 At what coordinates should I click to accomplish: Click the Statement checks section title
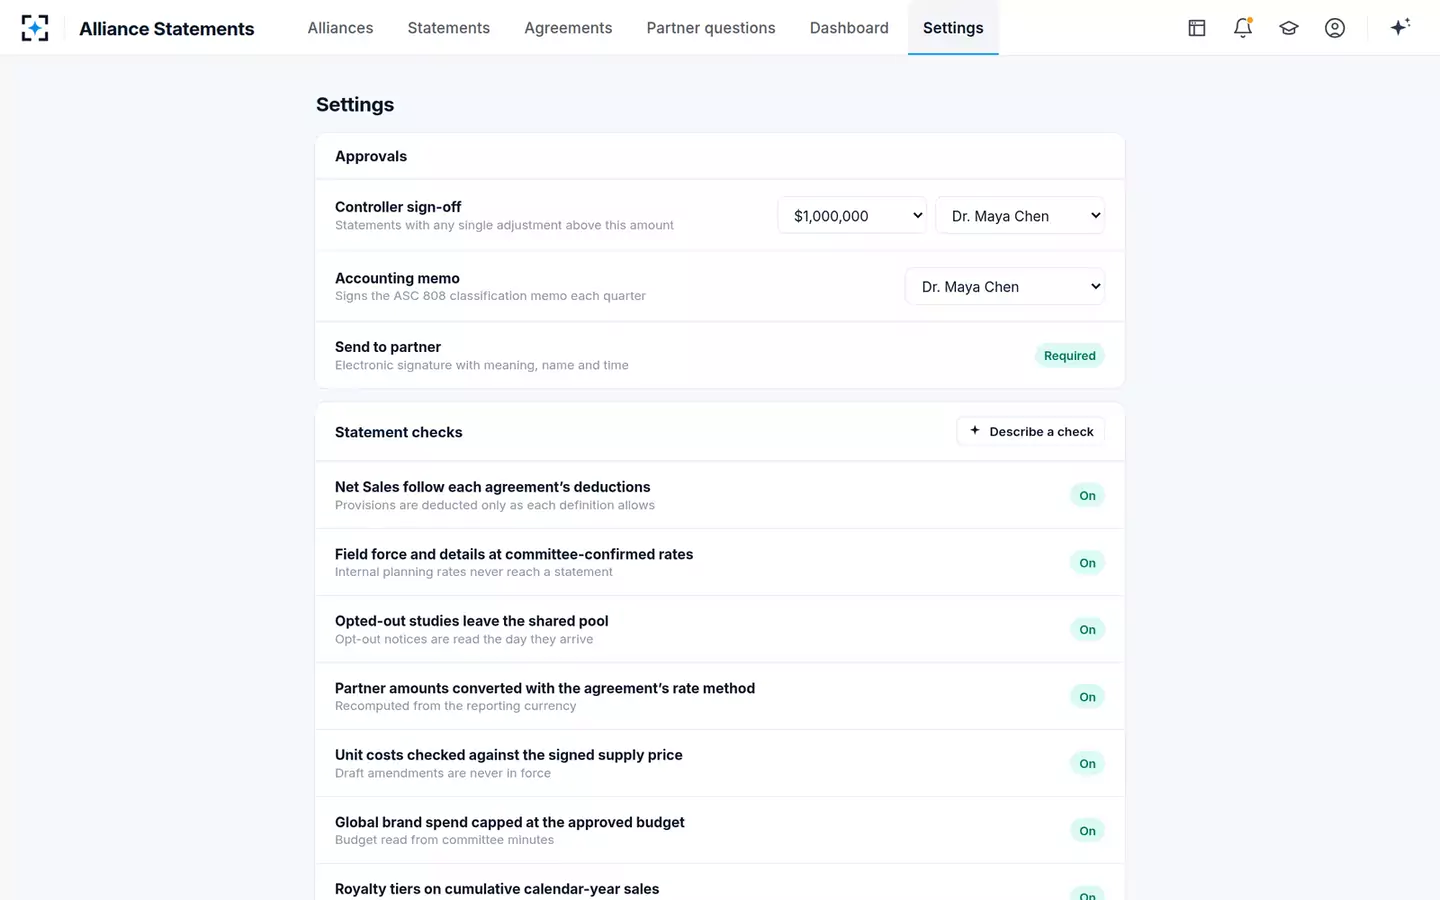[x=398, y=432]
